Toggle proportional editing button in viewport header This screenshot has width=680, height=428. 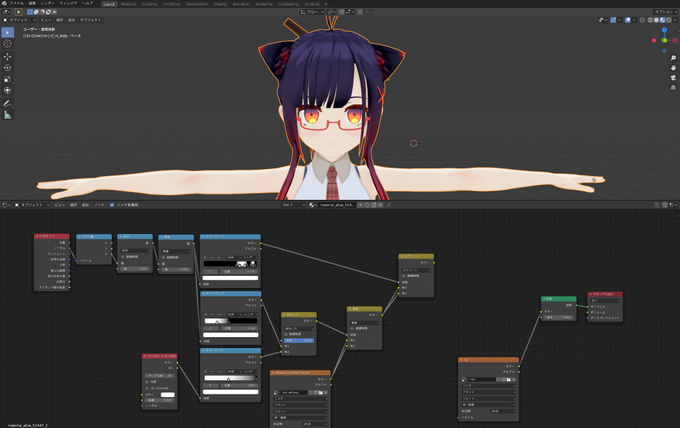360,12
